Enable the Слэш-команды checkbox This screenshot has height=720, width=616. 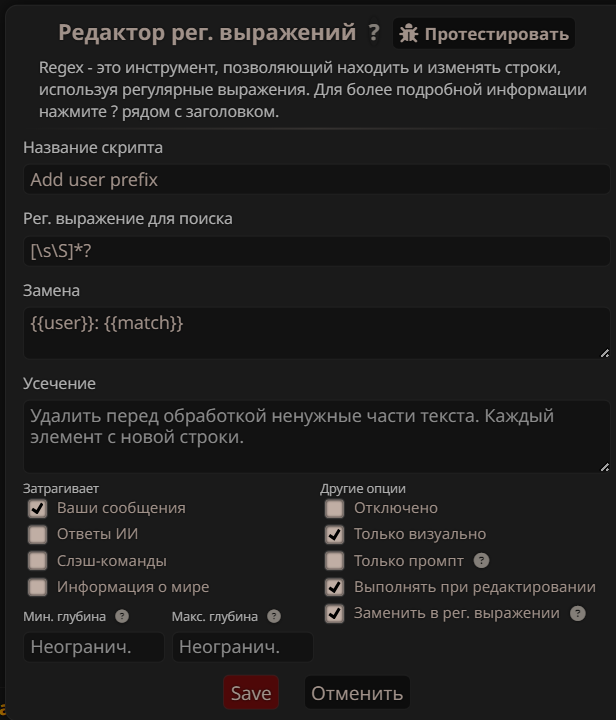tap(38, 561)
